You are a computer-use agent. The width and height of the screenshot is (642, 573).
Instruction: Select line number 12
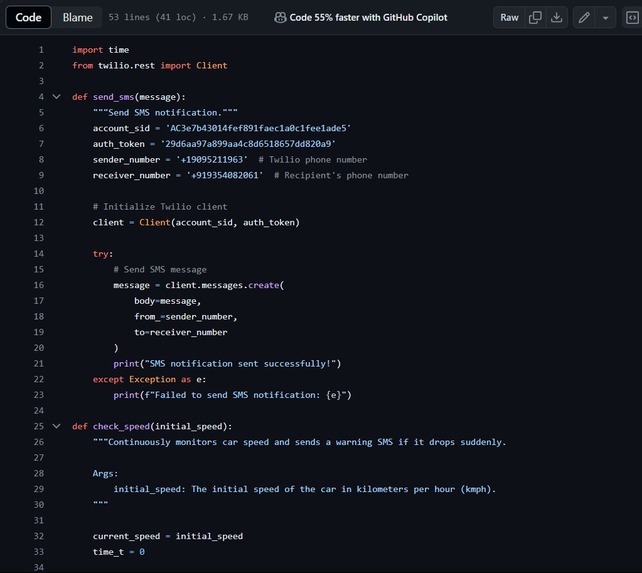point(38,222)
